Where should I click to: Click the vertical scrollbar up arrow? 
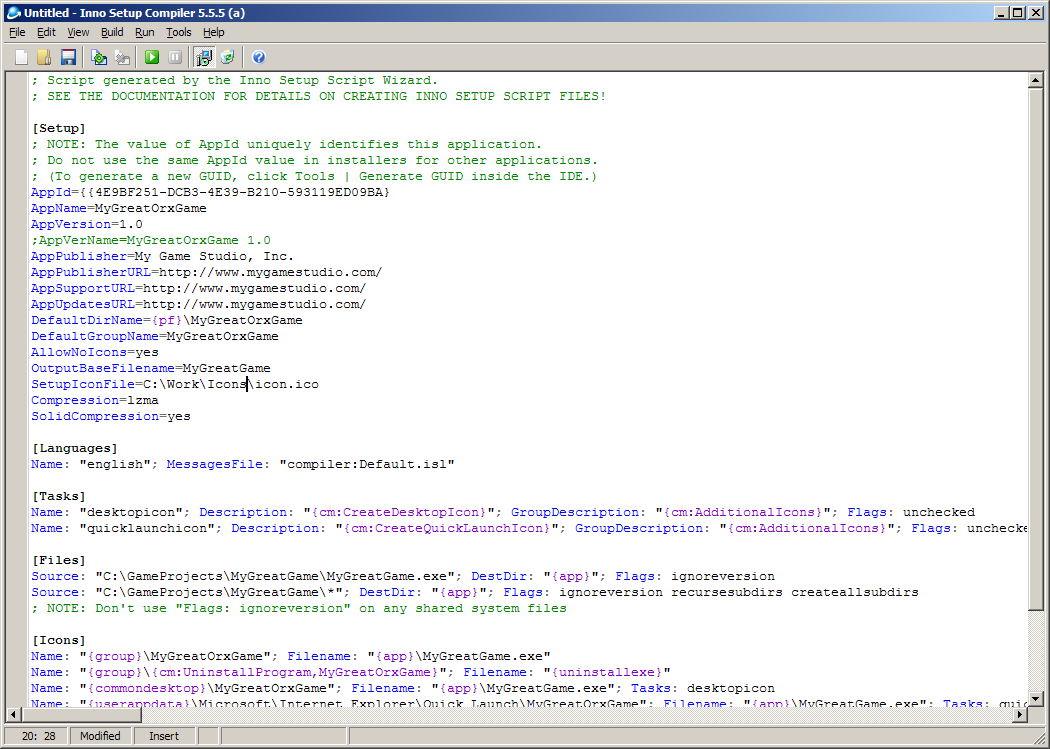click(1035, 80)
